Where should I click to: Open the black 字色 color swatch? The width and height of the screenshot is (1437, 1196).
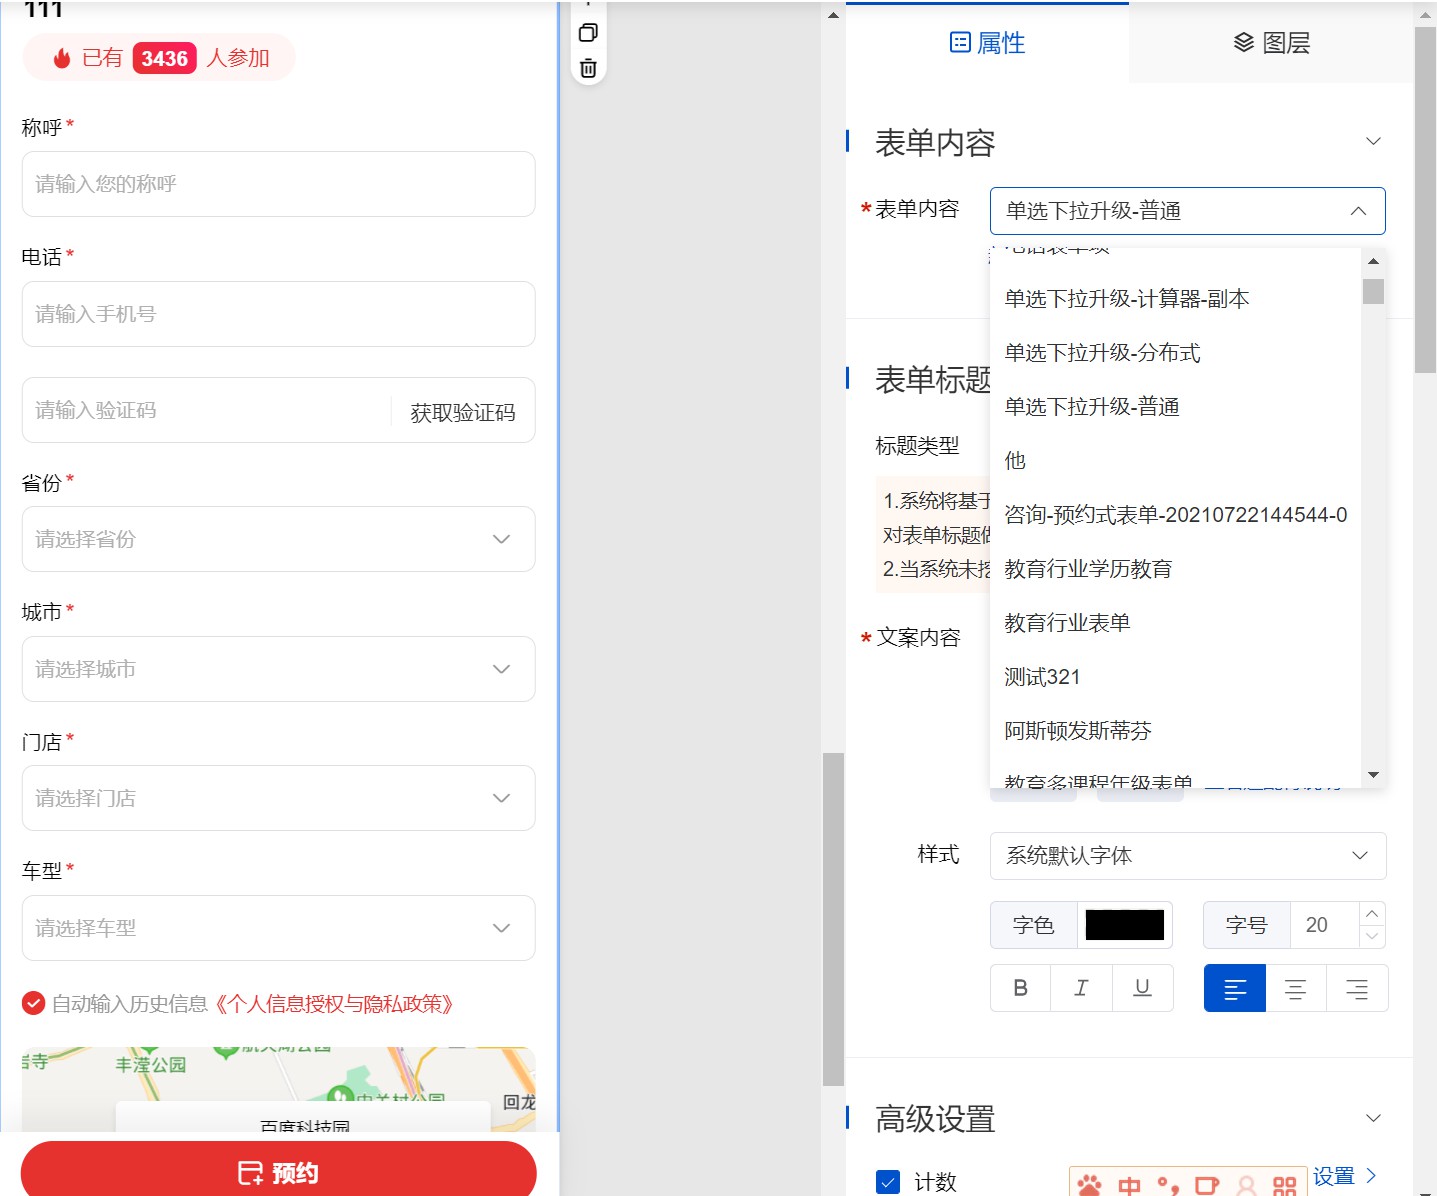1124,925
